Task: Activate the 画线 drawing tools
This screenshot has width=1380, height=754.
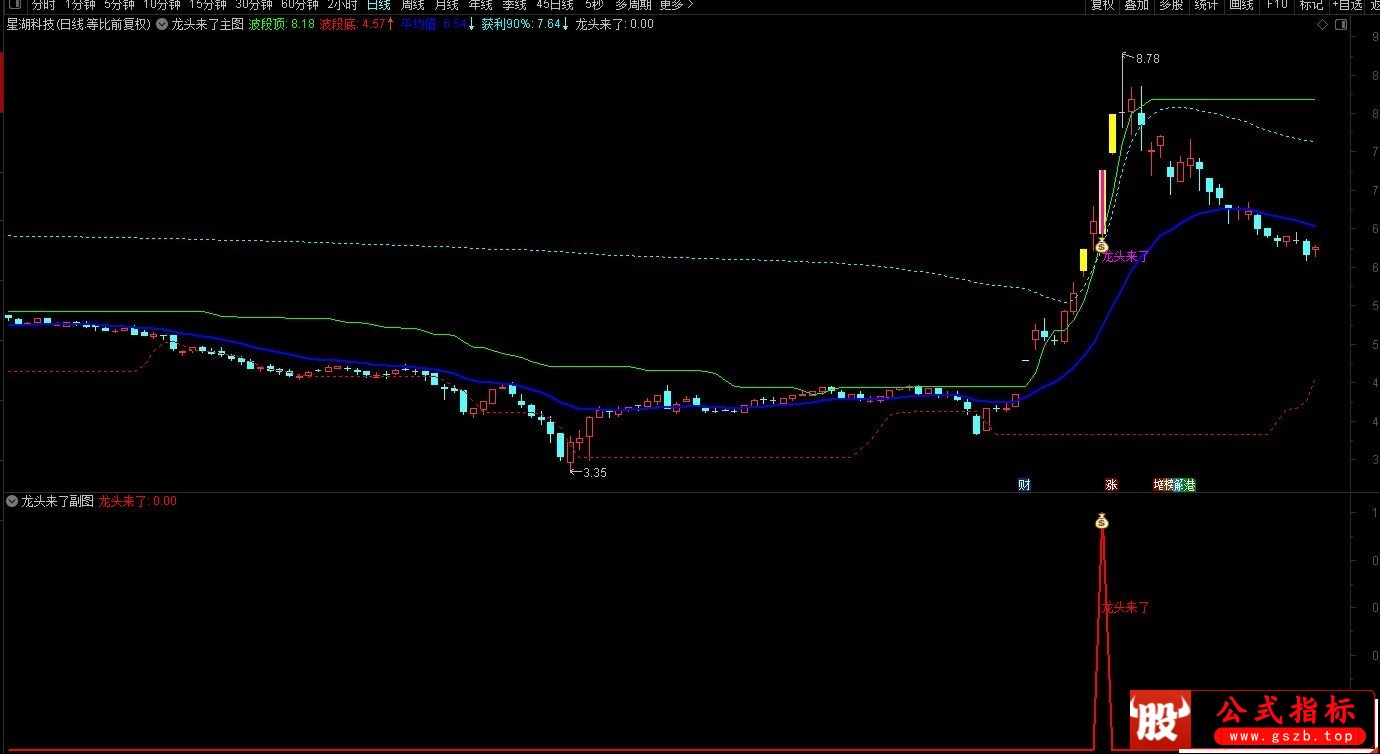Action: click(x=1241, y=5)
